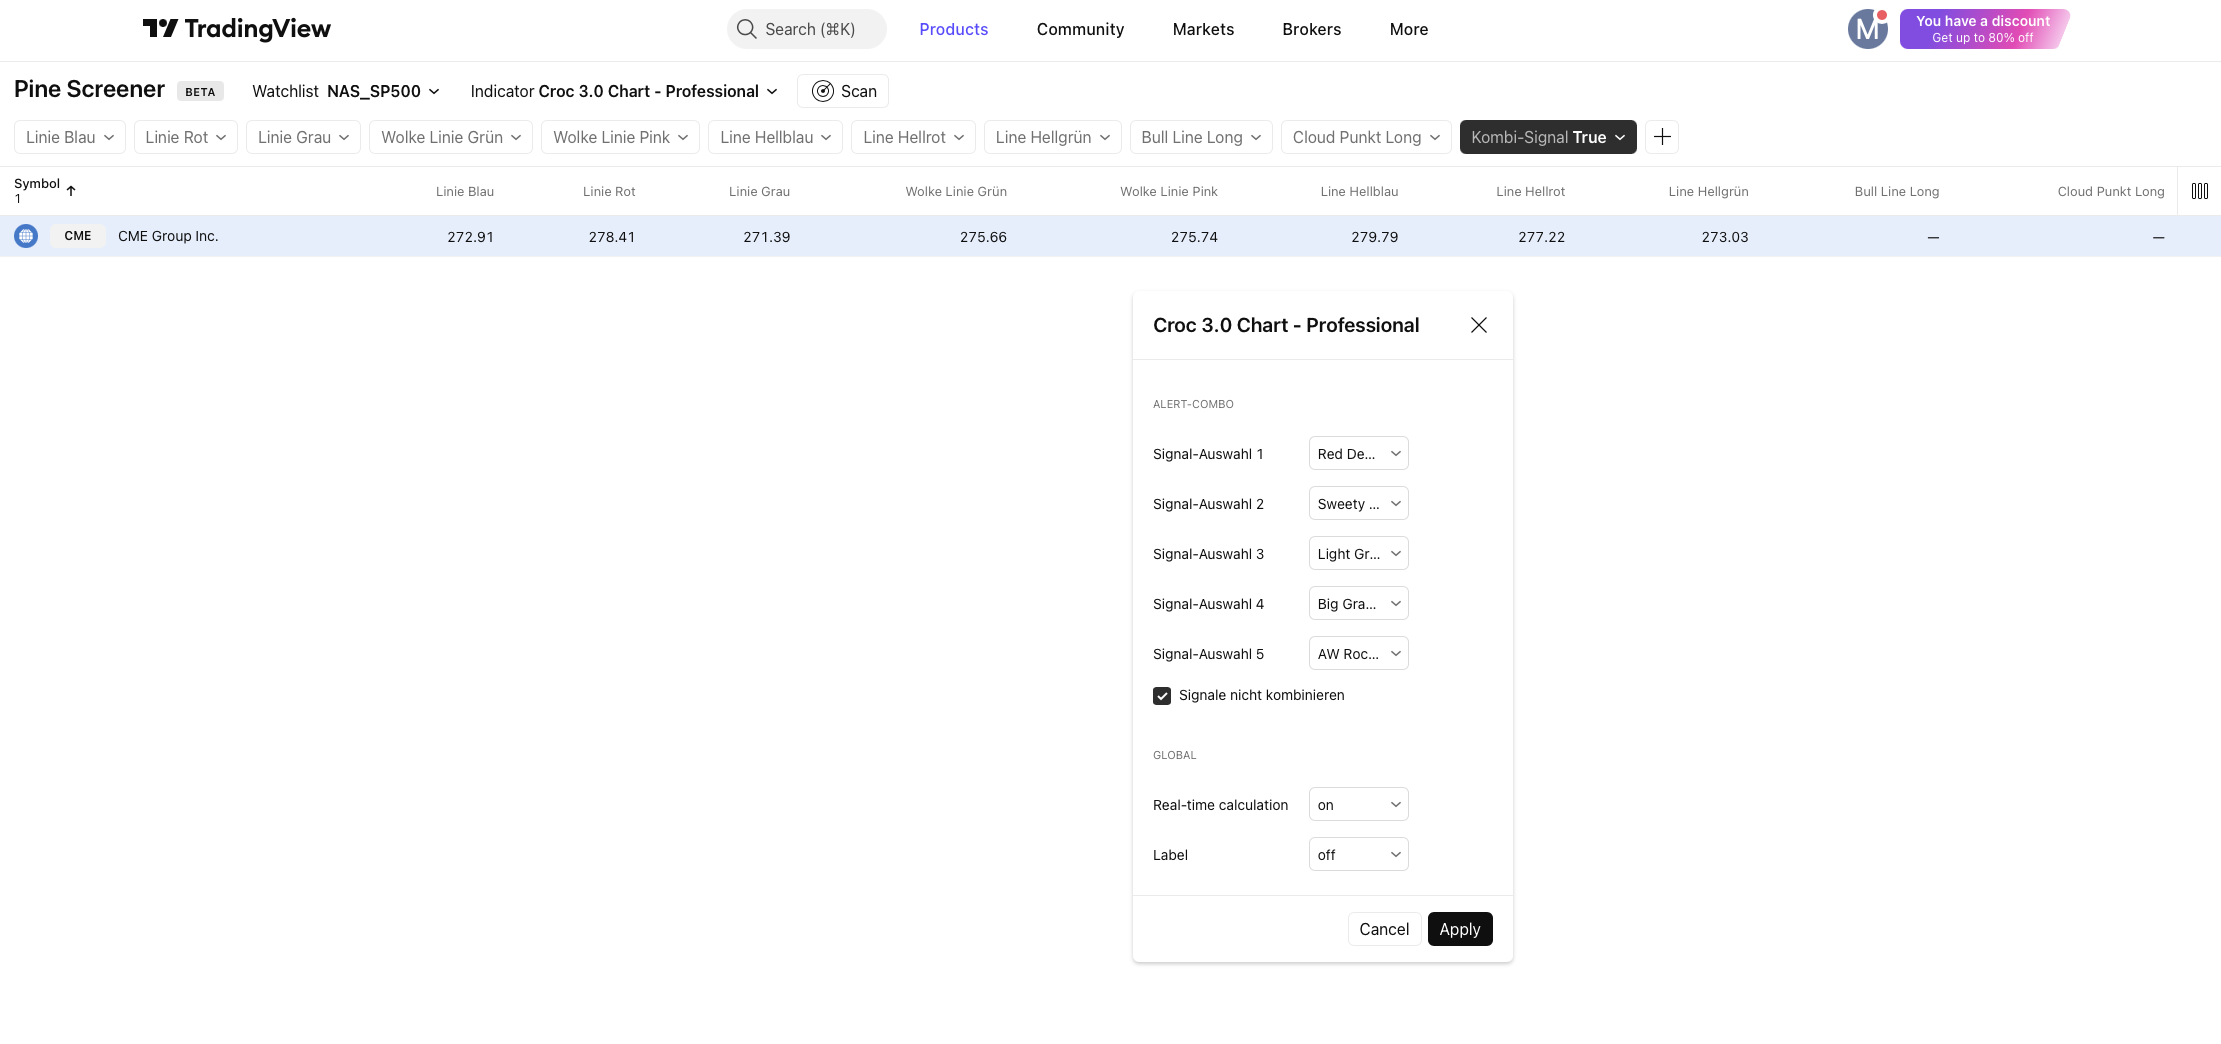Click the TradingView logo
2221x1044 pixels.
(x=236, y=29)
